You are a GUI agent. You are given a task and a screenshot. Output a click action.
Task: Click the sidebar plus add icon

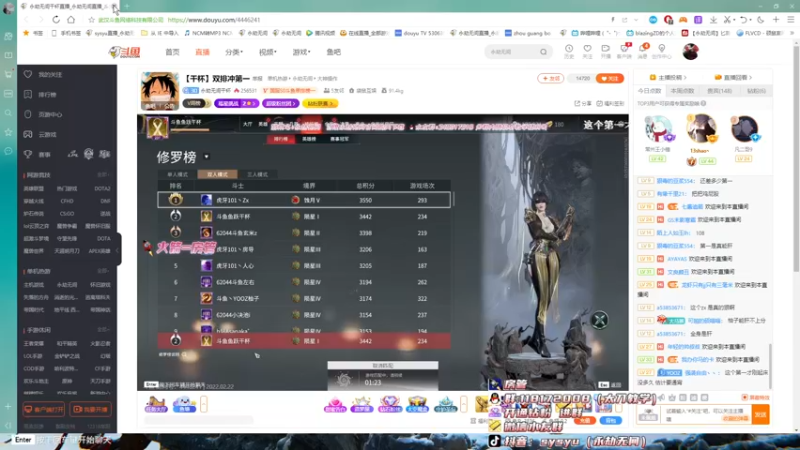pyautogui.click(x=8, y=407)
